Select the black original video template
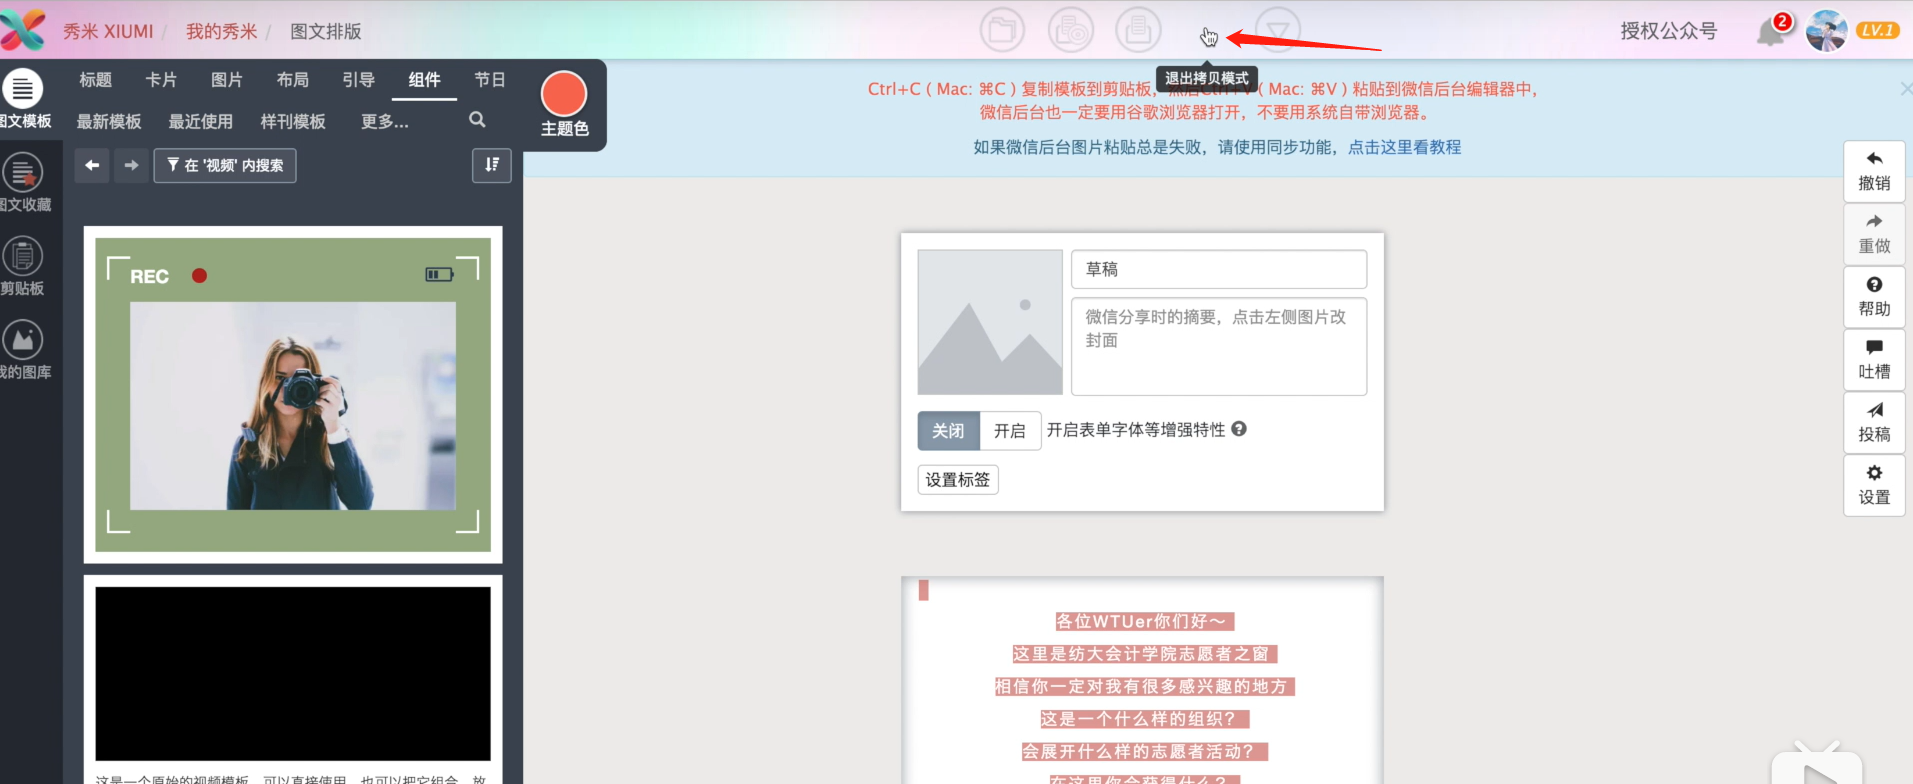This screenshot has height=784, width=1913. (293, 673)
